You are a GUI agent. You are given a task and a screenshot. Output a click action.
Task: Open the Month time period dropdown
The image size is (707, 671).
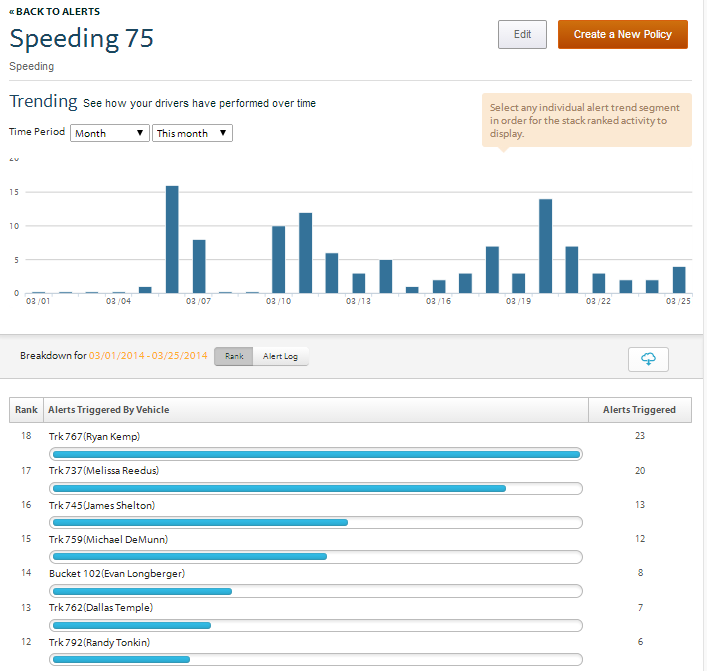coord(109,133)
